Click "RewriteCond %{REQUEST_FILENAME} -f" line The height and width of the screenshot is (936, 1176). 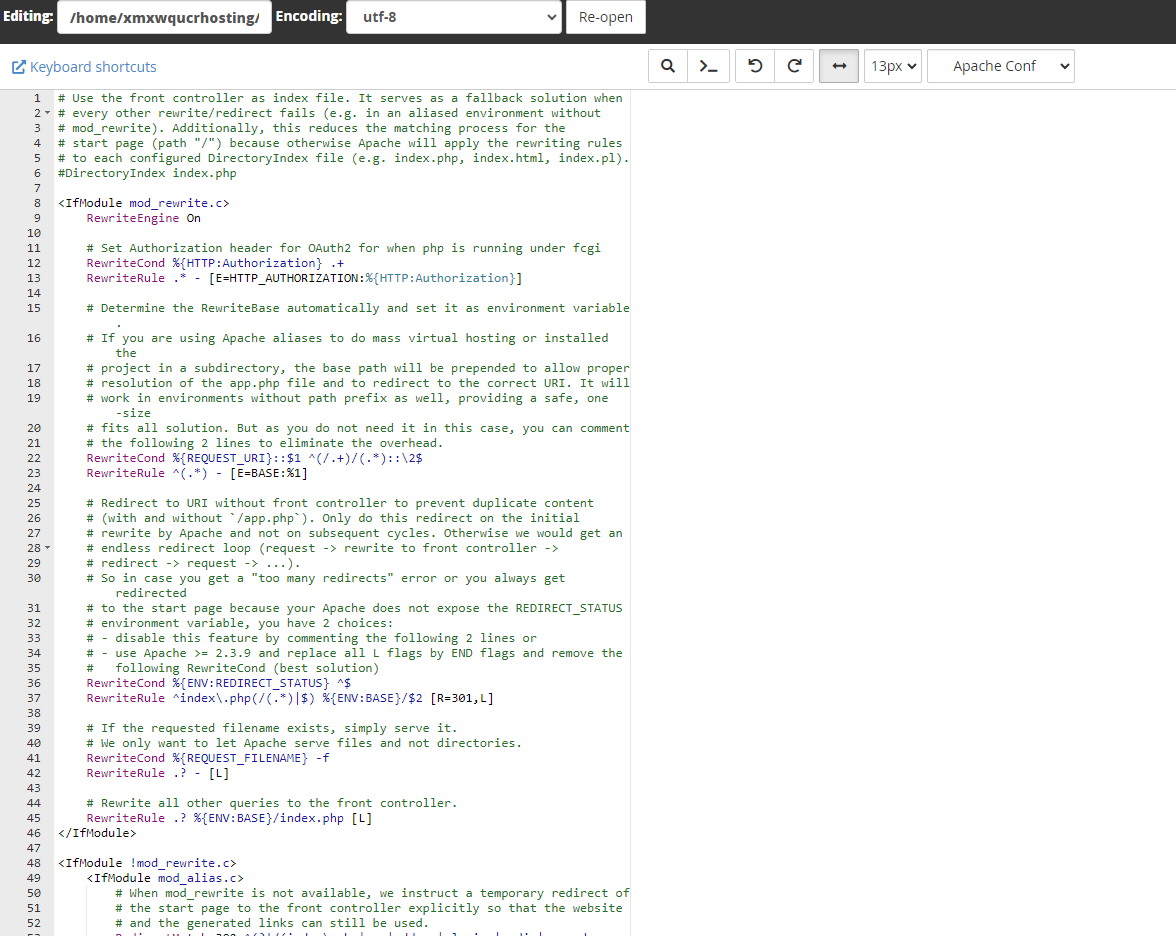click(208, 758)
